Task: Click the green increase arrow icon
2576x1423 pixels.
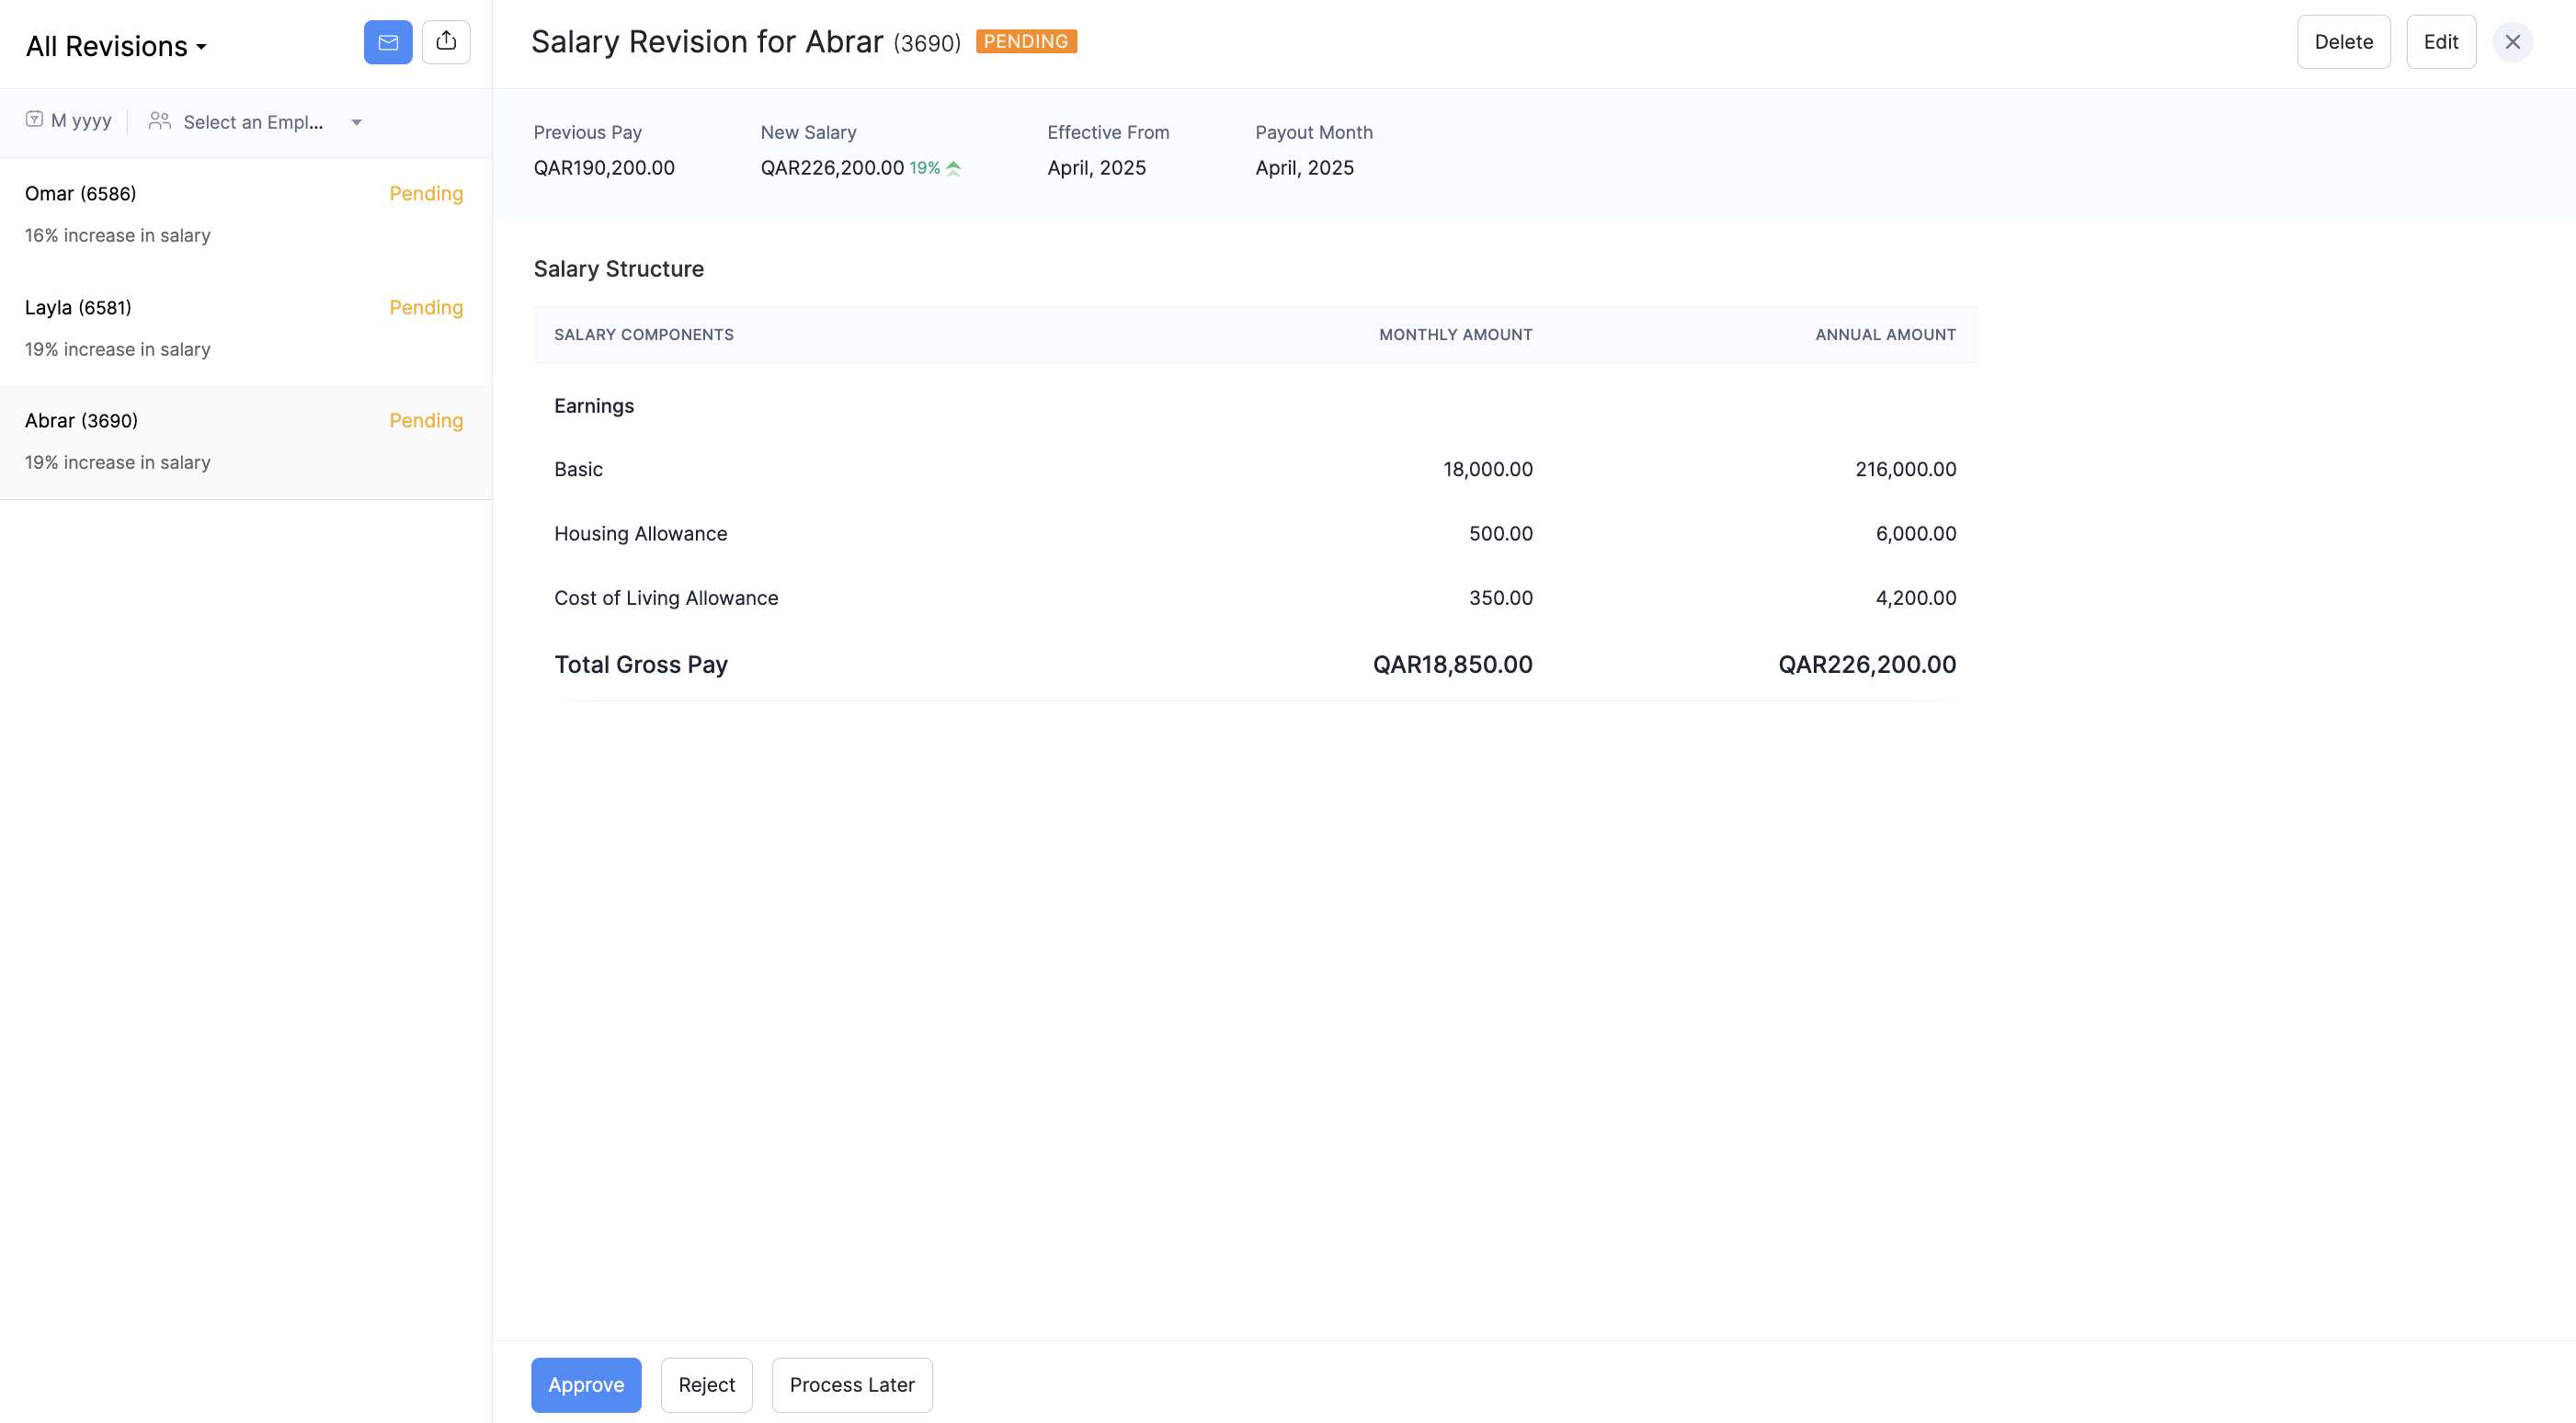Action: [x=953, y=168]
